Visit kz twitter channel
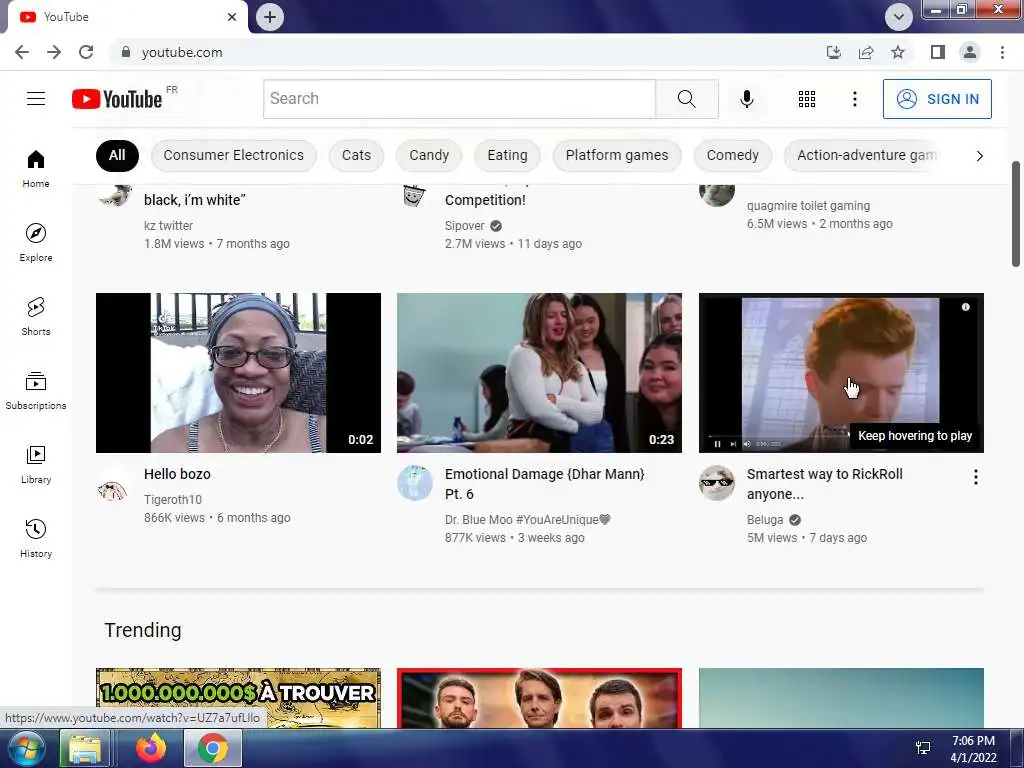 [x=168, y=226]
